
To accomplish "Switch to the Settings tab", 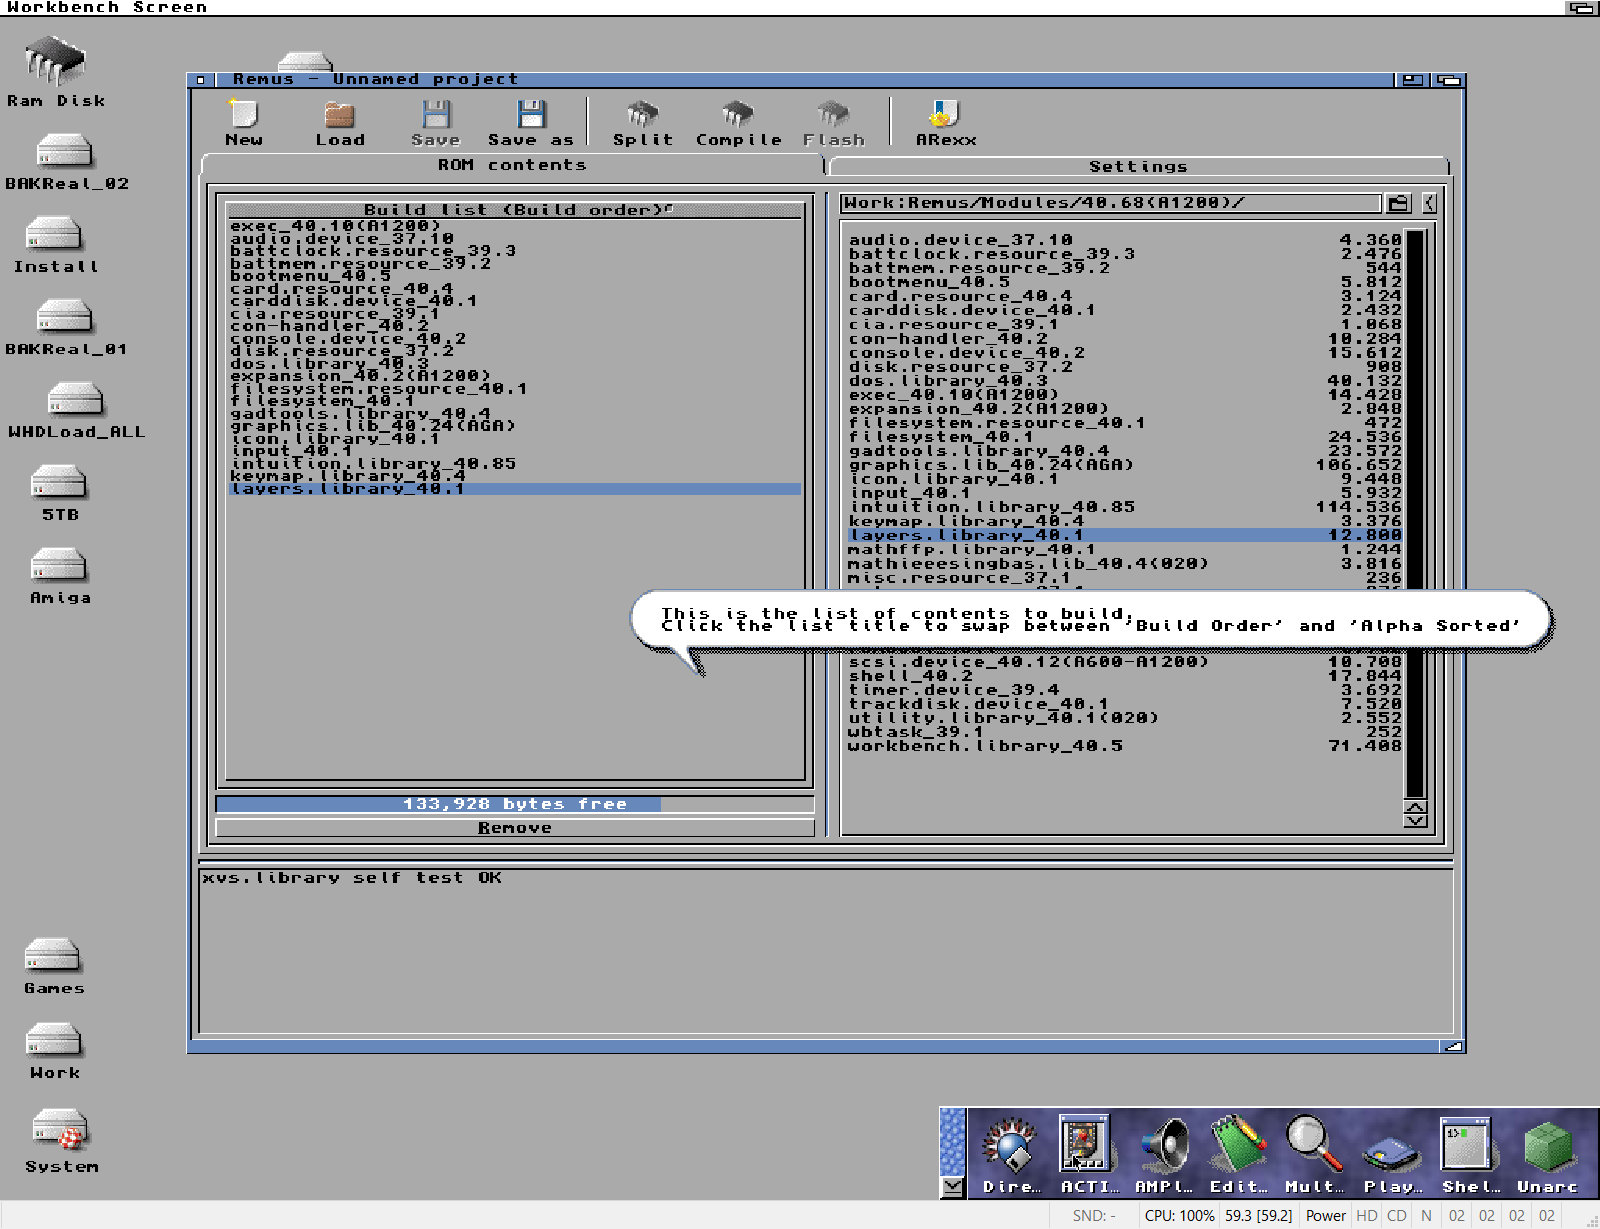I will [x=1138, y=166].
